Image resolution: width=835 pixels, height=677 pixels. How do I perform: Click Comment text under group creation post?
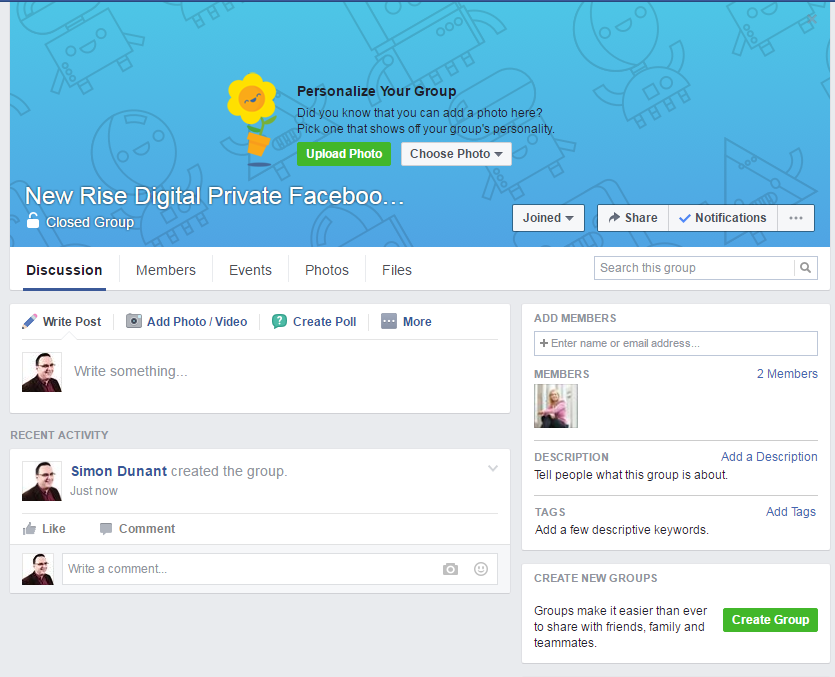(146, 529)
